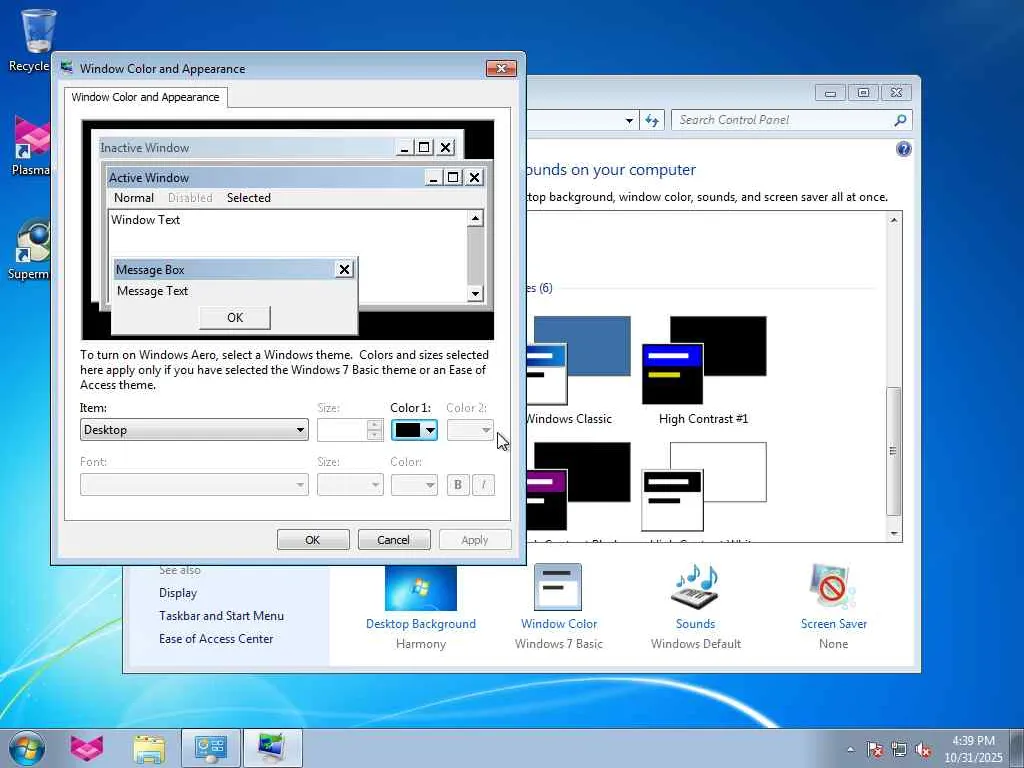Viewport: 1024px width, 768px height.
Task: Open Windows Explorer from the taskbar
Action: pos(149,748)
